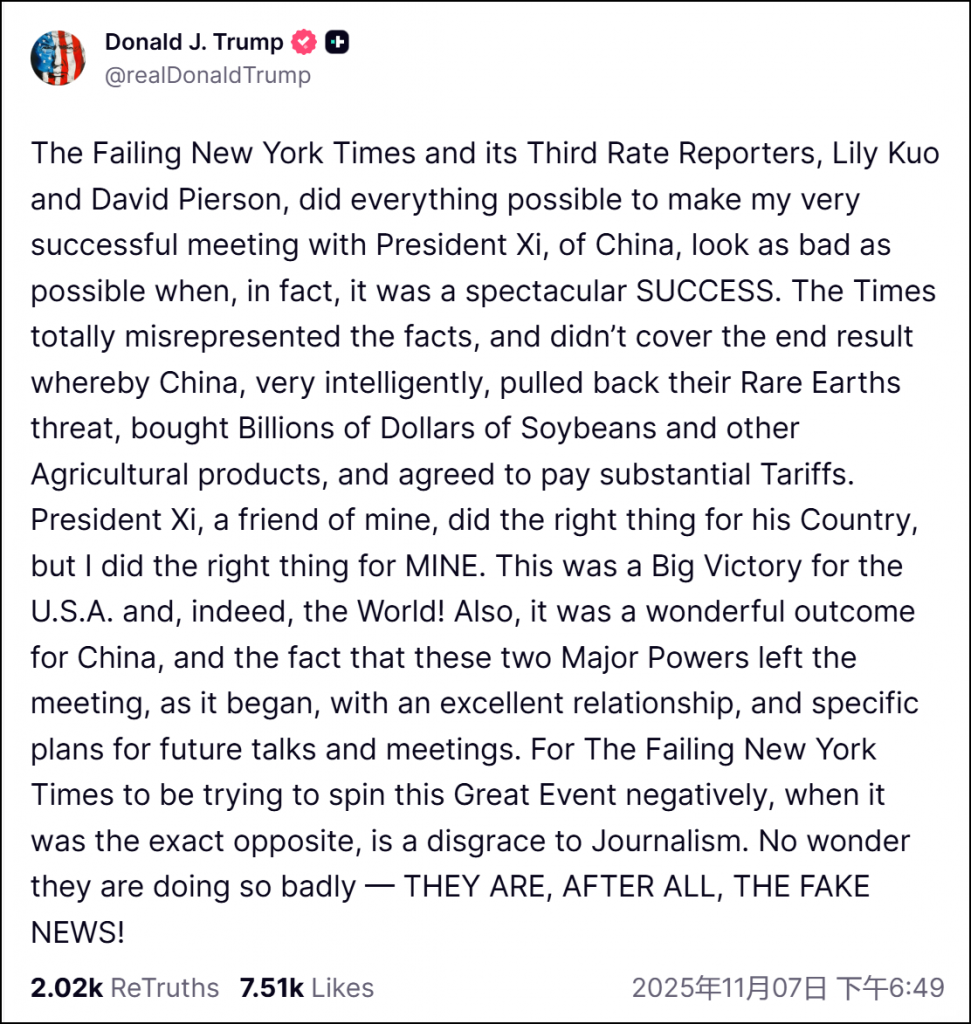Click the black plus badge icon

(x=337, y=42)
